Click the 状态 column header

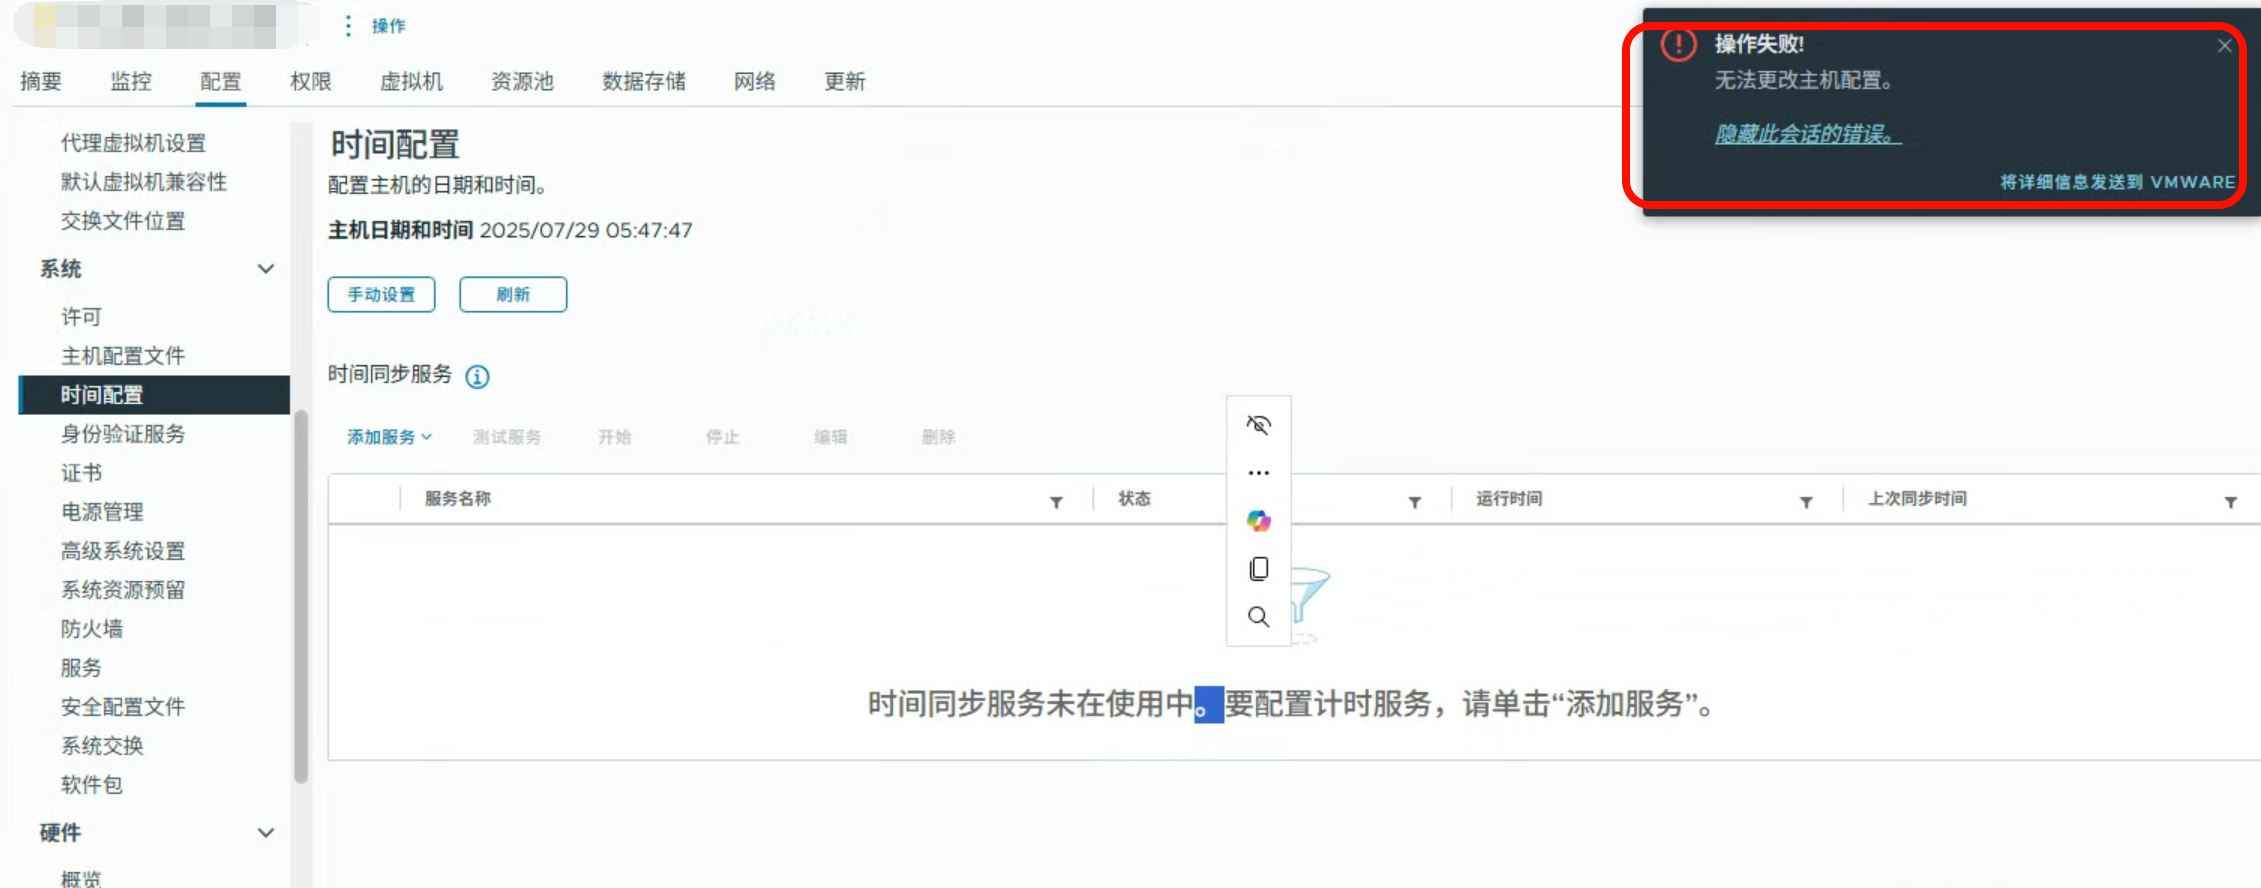point(1134,498)
